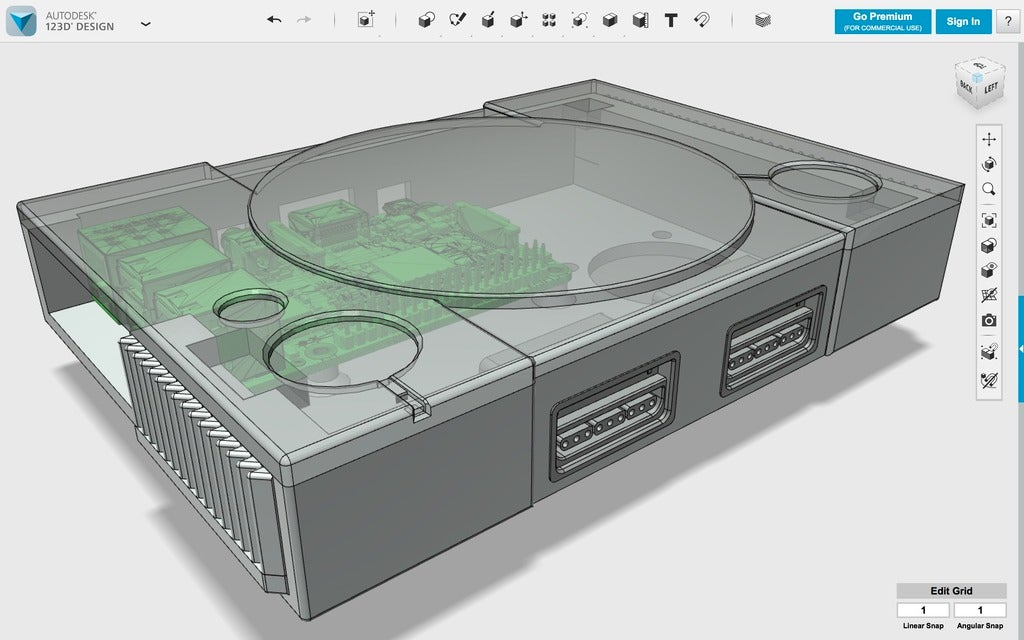1024x640 pixels.
Task: Click the camera screenshot icon
Action: (989, 321)
